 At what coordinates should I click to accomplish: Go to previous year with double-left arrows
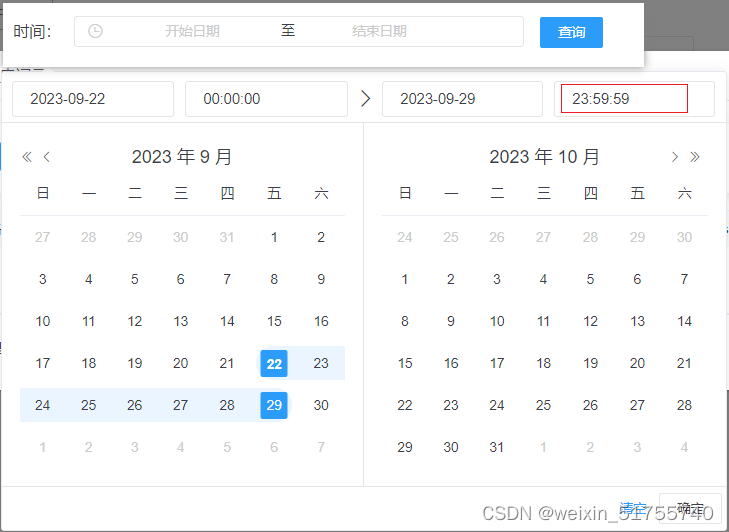point(27,157)
